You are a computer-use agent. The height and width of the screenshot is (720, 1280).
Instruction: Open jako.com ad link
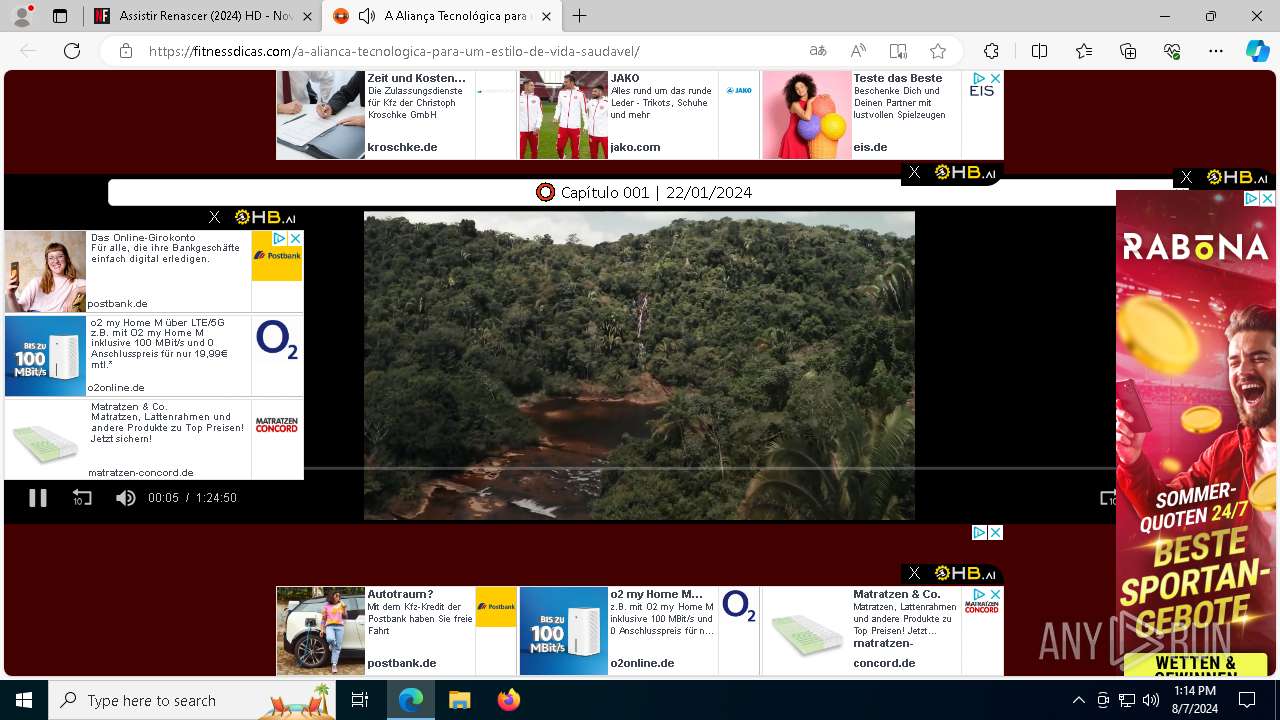635,147
